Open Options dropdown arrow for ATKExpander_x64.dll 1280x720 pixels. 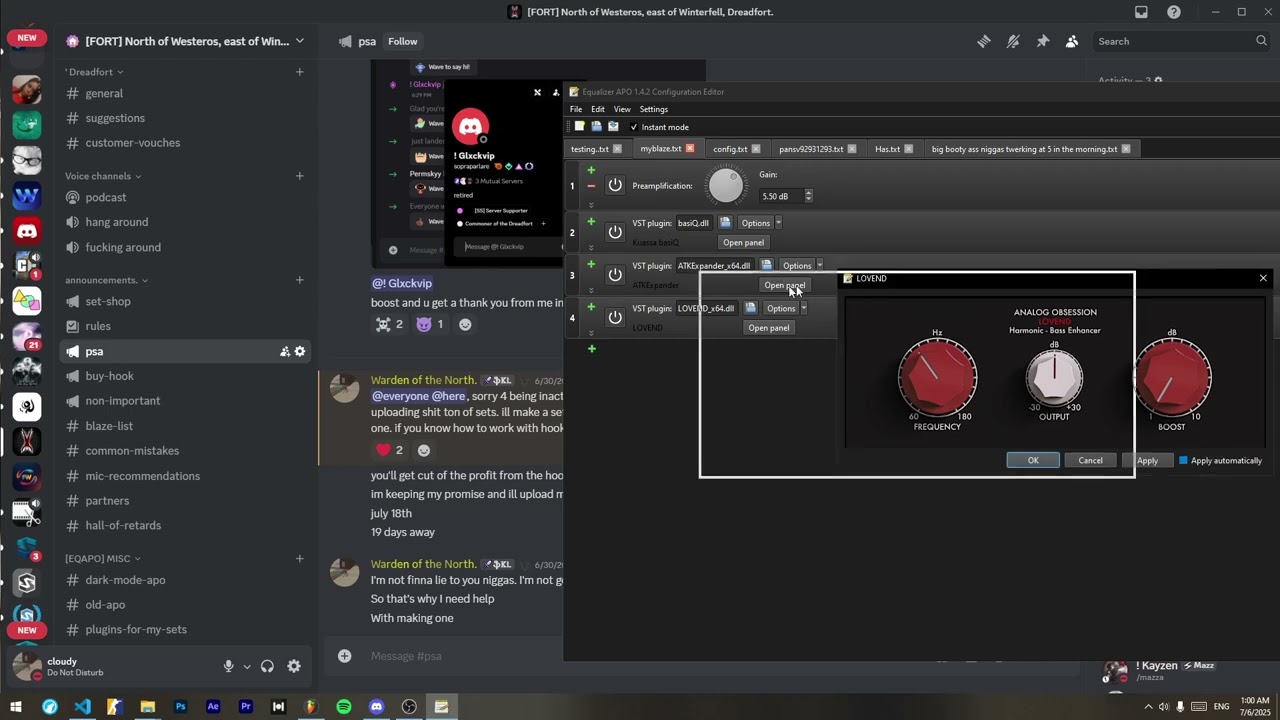(x=820, y=266)
